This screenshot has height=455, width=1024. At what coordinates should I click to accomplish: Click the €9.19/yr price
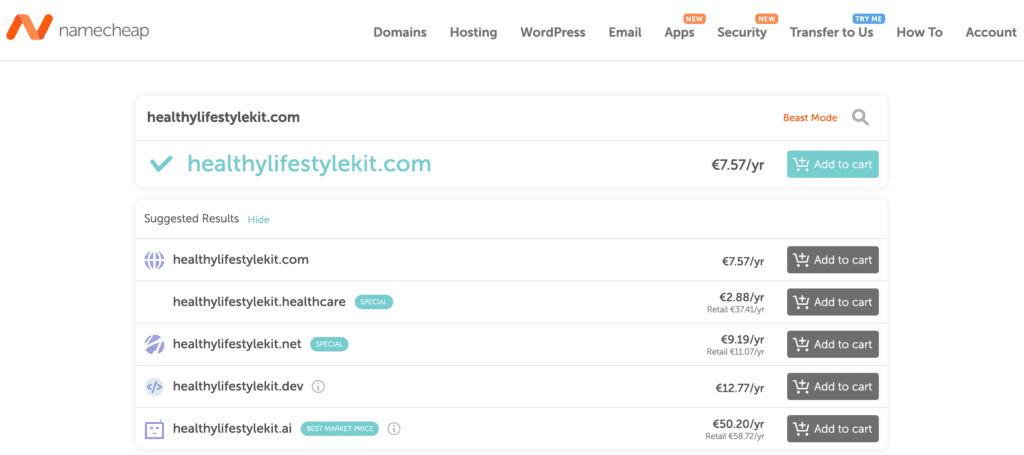[x=742, y=339]
